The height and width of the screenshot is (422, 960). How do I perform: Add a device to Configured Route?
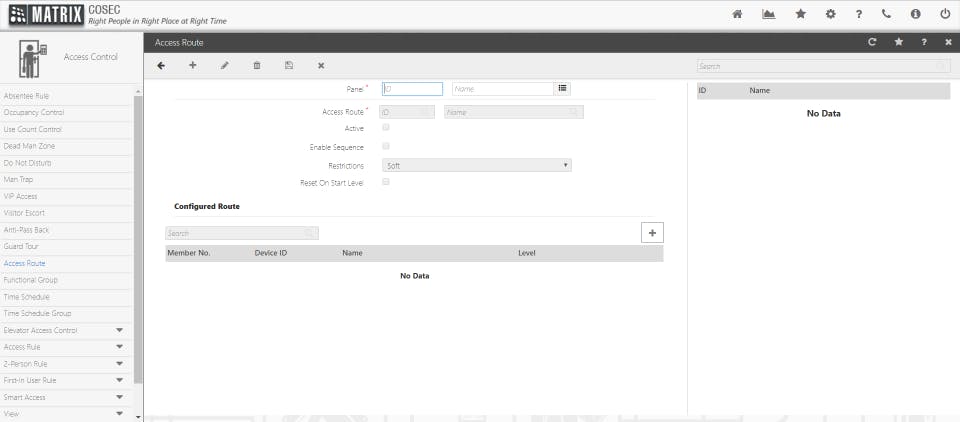tap(652, 233)
